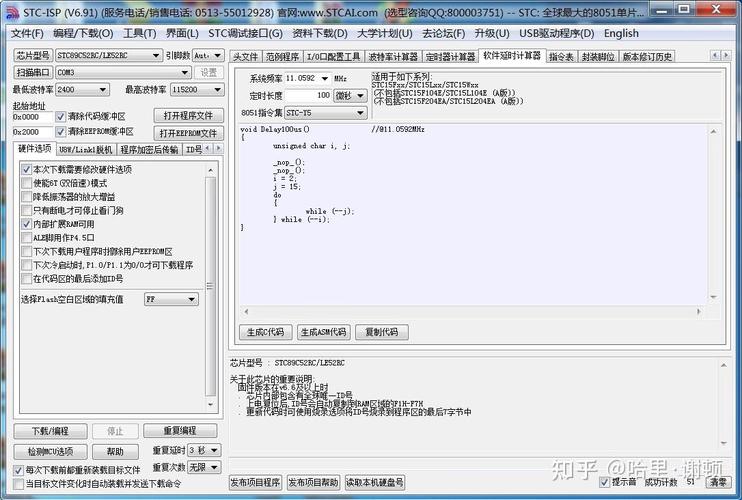Click the 打开程序文件 button

188,115
